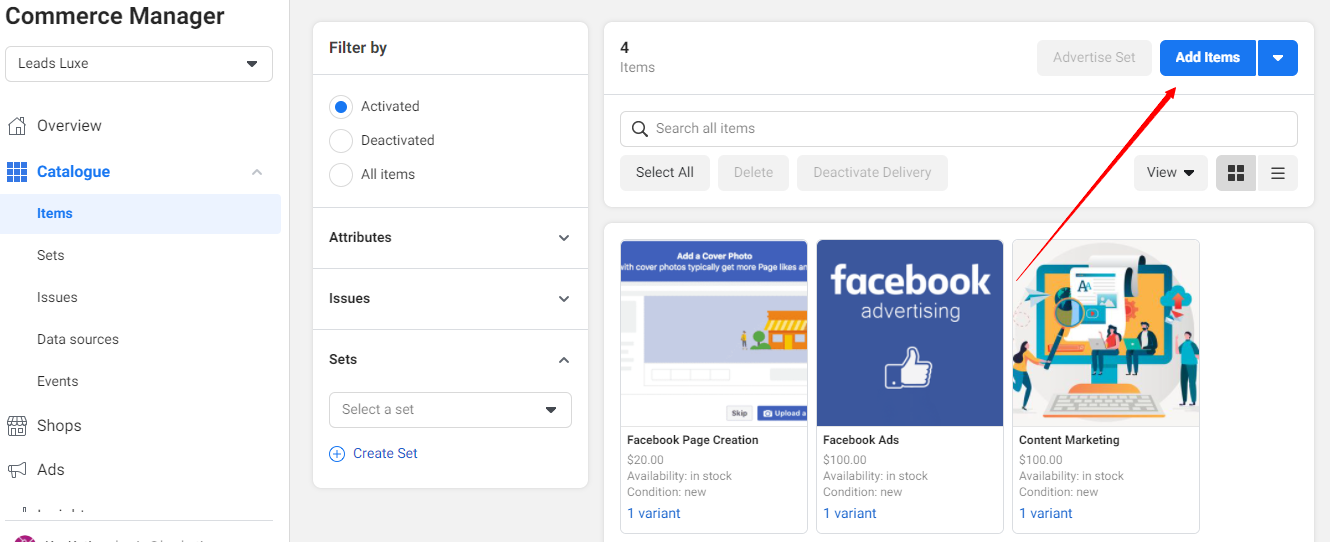Click the Search all items field
The width and height of the screenshot is (1330, 542).
(x=959, y=129)
